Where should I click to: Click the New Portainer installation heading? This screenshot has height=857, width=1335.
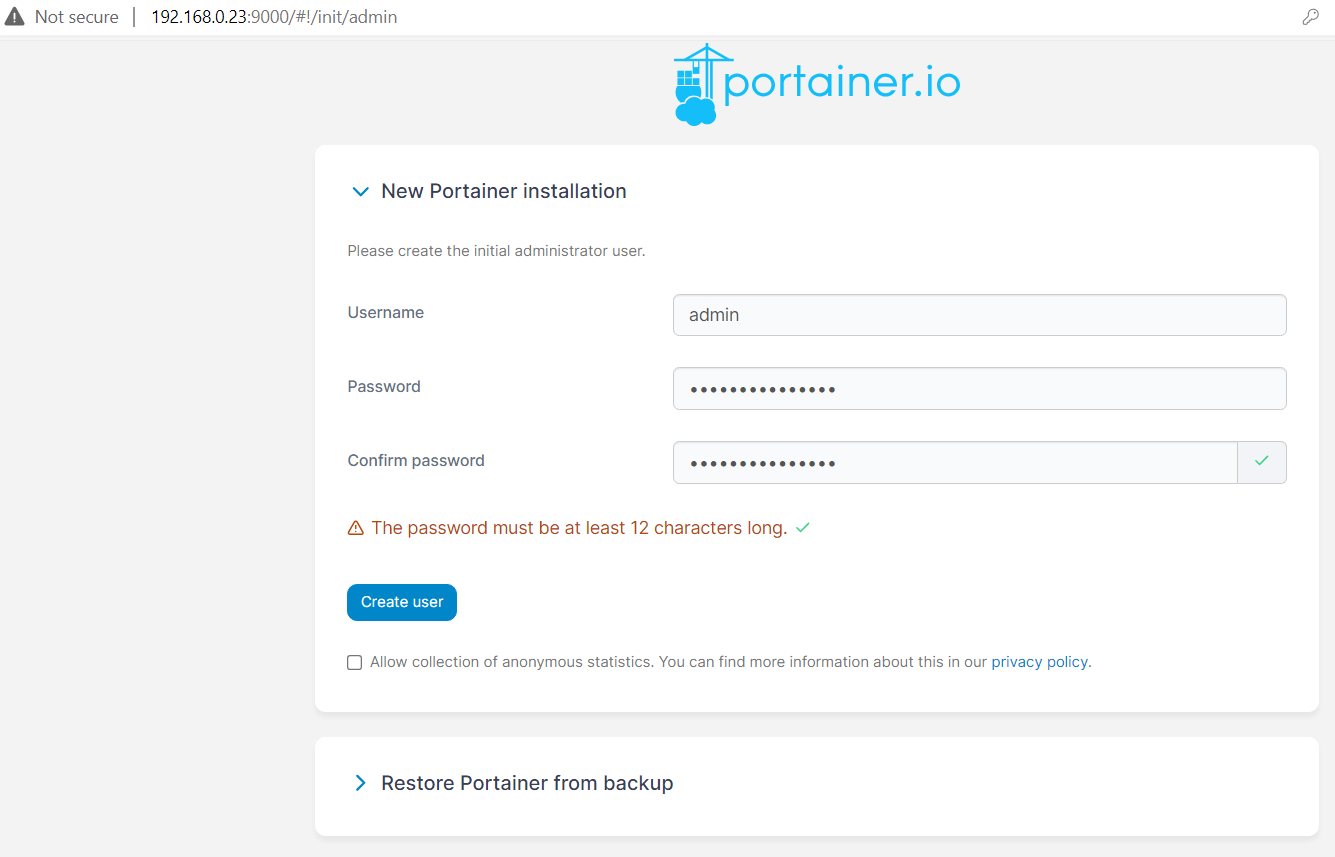[503, 191]
